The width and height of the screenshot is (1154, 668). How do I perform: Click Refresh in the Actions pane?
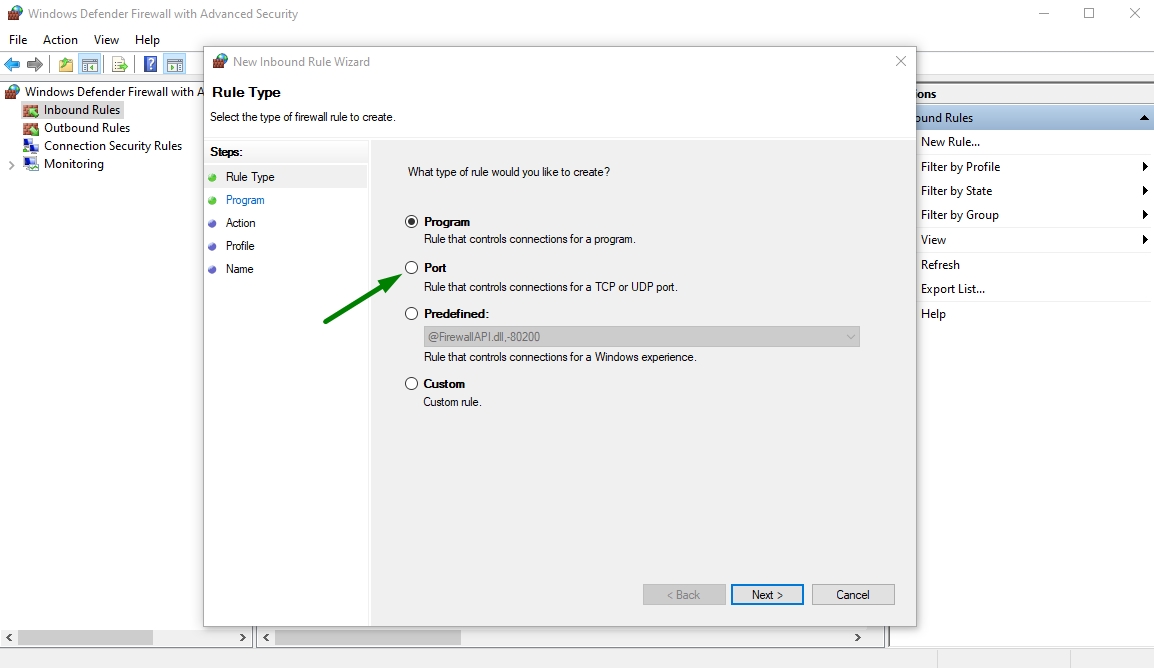click(940, 265)
